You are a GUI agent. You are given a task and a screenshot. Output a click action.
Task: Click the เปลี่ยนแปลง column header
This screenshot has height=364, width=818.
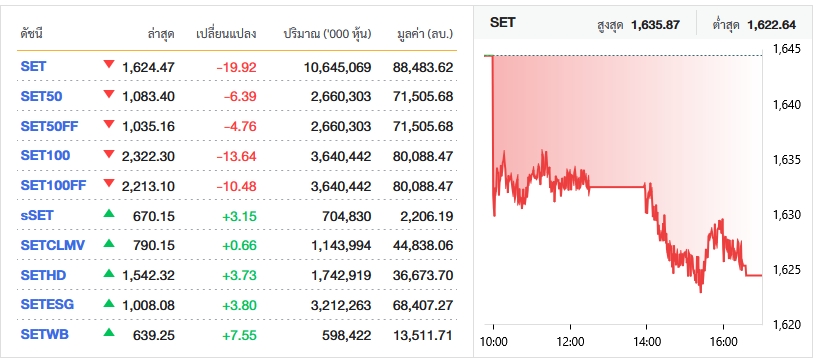point(226,34)
